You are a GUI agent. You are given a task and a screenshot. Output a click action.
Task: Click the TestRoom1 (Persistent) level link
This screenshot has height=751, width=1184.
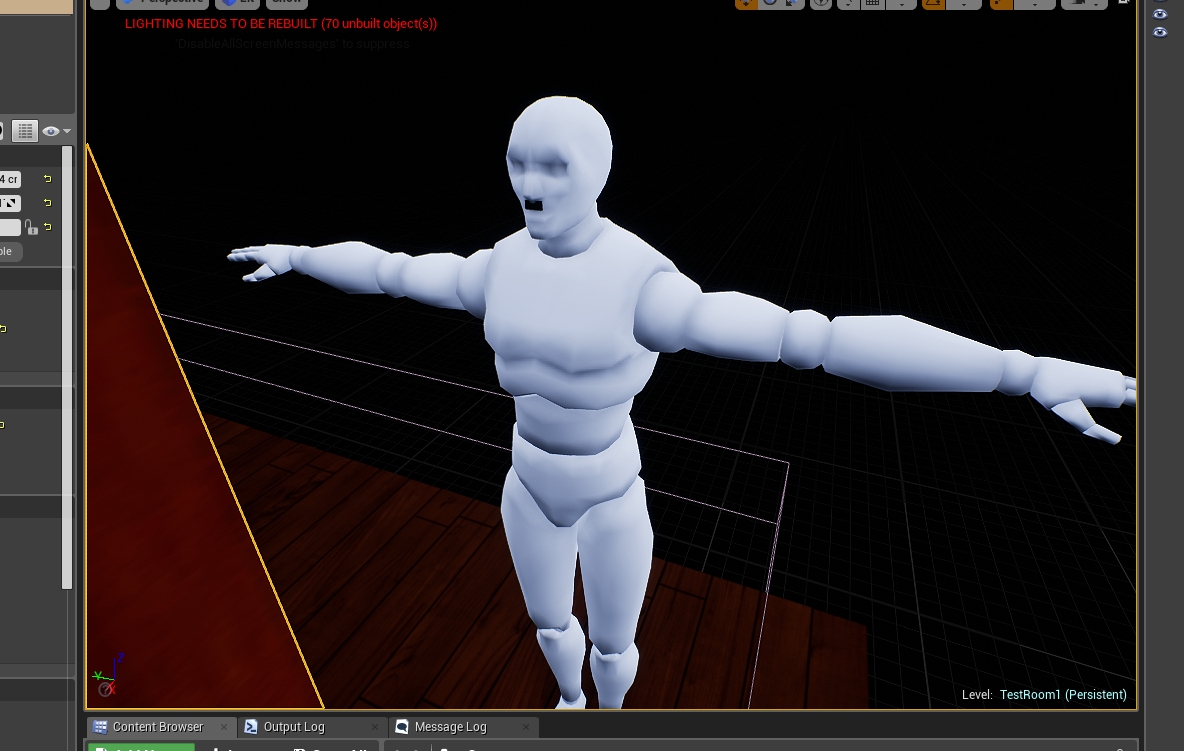1062,695
